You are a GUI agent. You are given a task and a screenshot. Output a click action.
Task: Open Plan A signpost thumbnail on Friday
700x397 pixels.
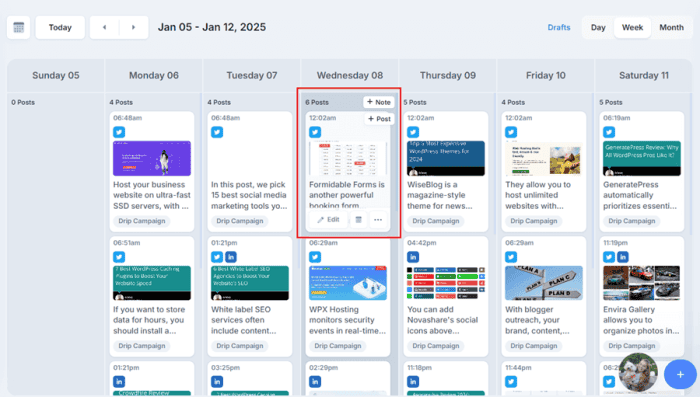pos(544,283)
